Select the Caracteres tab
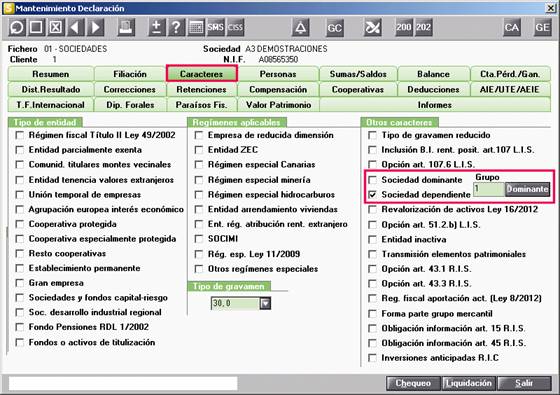The width and height of the screenshot is (560, 395). point(201,74)
